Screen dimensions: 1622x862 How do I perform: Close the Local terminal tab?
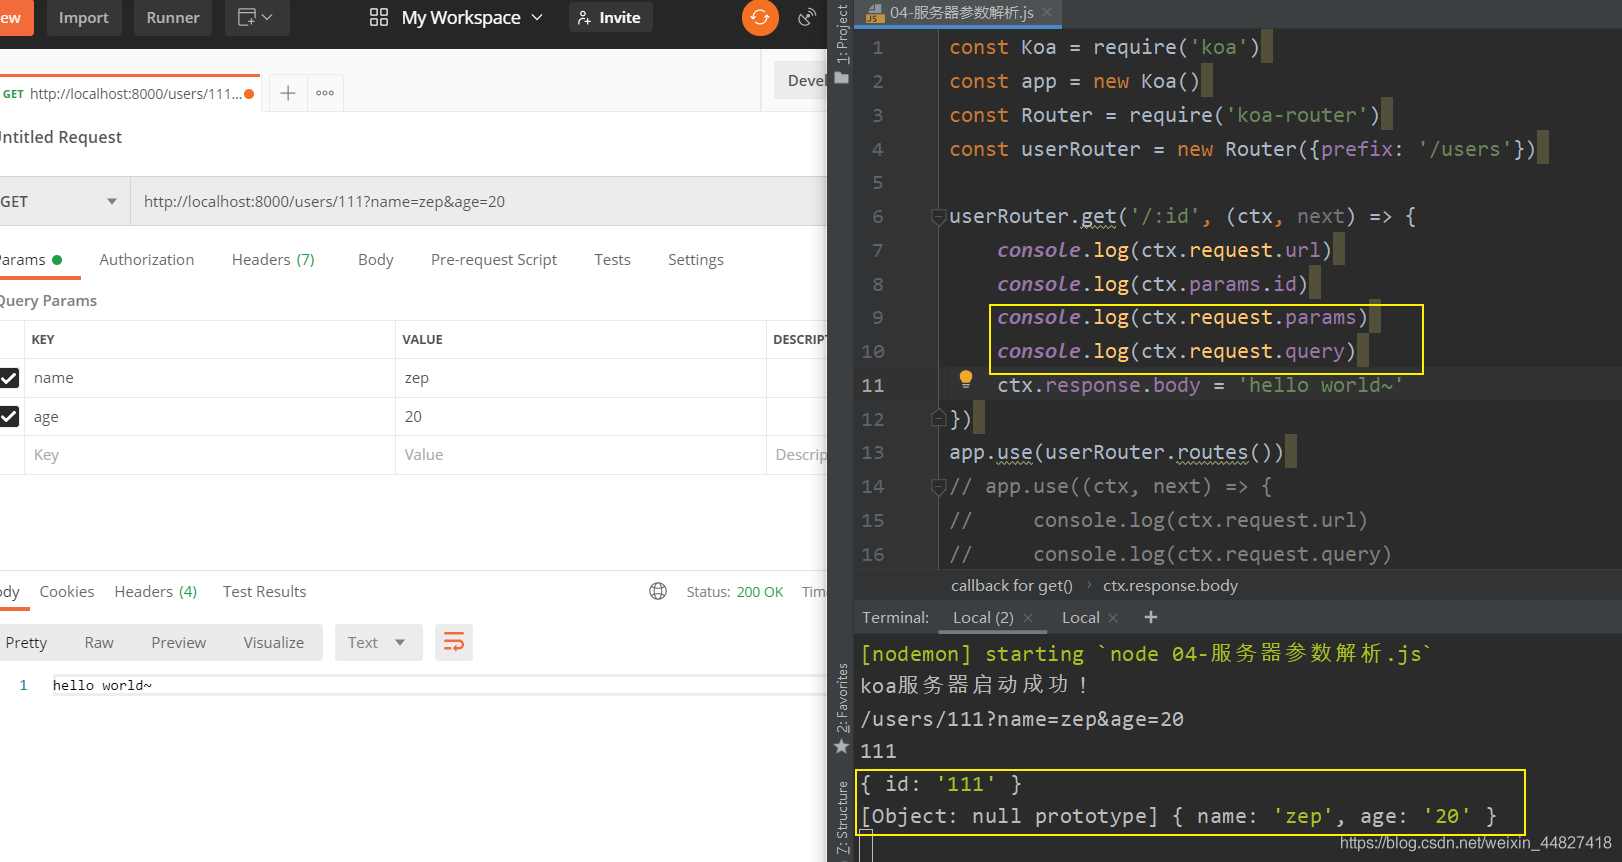pyautogui.click(x=1114, y=618)
